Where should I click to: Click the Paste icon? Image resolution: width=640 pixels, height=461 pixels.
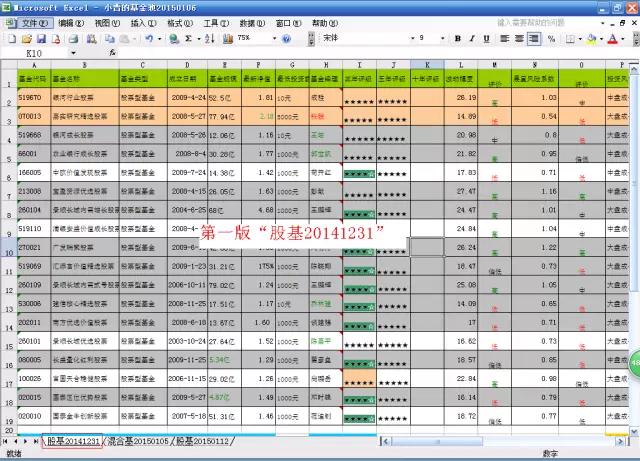click(124, 39)
